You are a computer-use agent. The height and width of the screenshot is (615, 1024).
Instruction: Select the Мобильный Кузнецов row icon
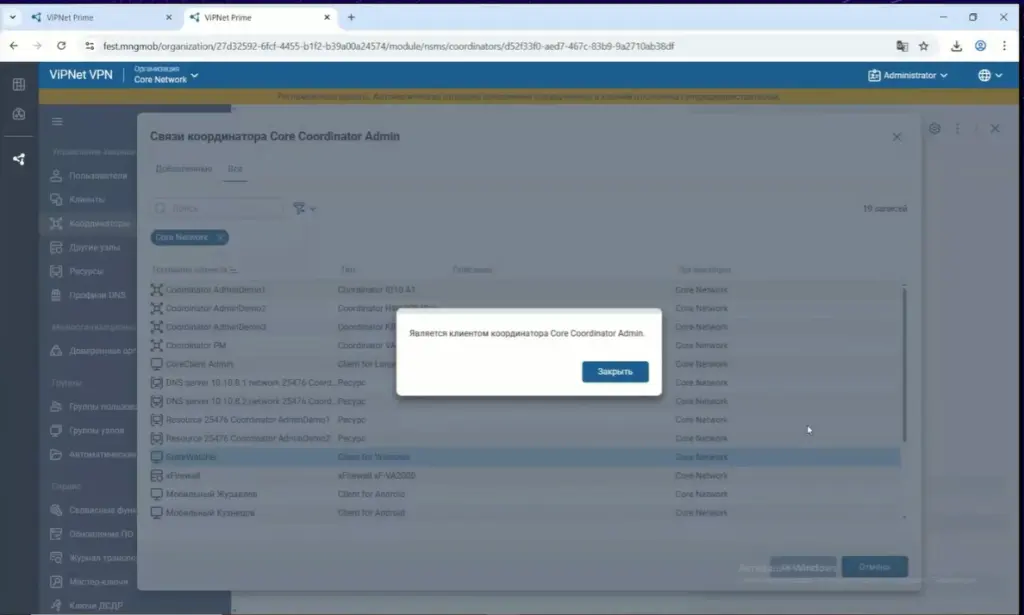157,512
